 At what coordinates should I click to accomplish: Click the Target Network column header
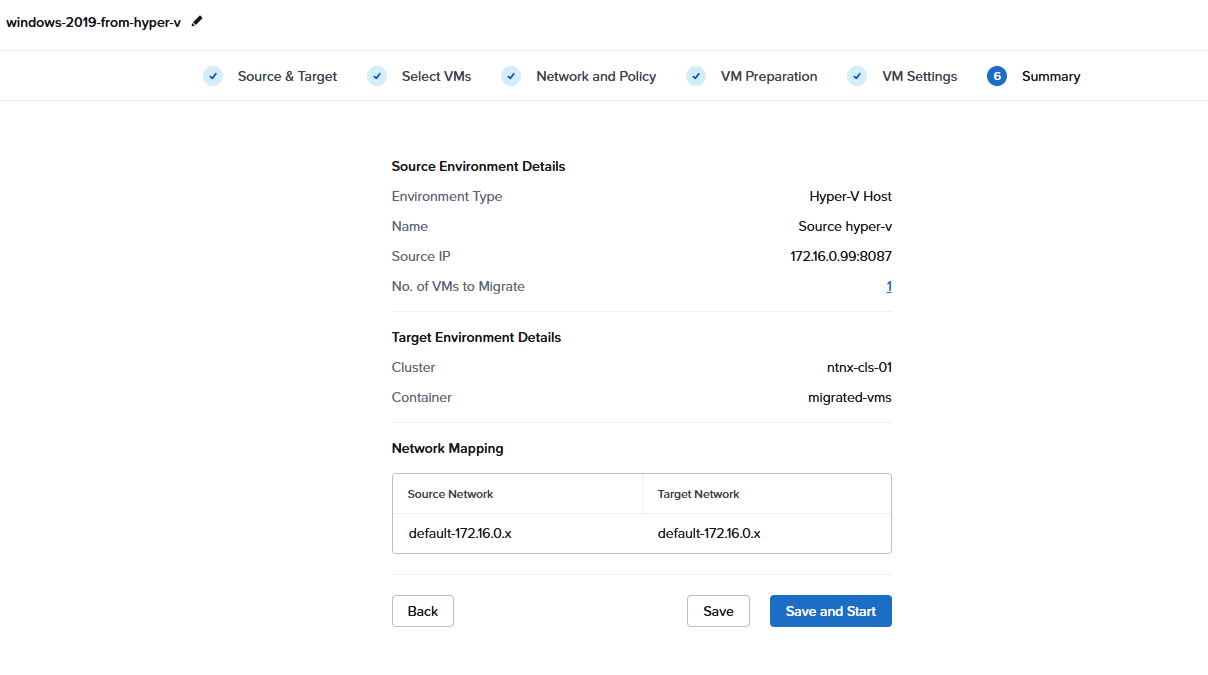[x=698, y=494]
